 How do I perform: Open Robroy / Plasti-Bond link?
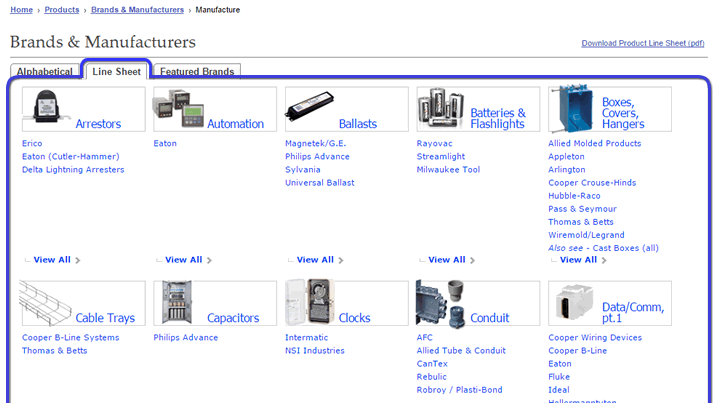459,390
